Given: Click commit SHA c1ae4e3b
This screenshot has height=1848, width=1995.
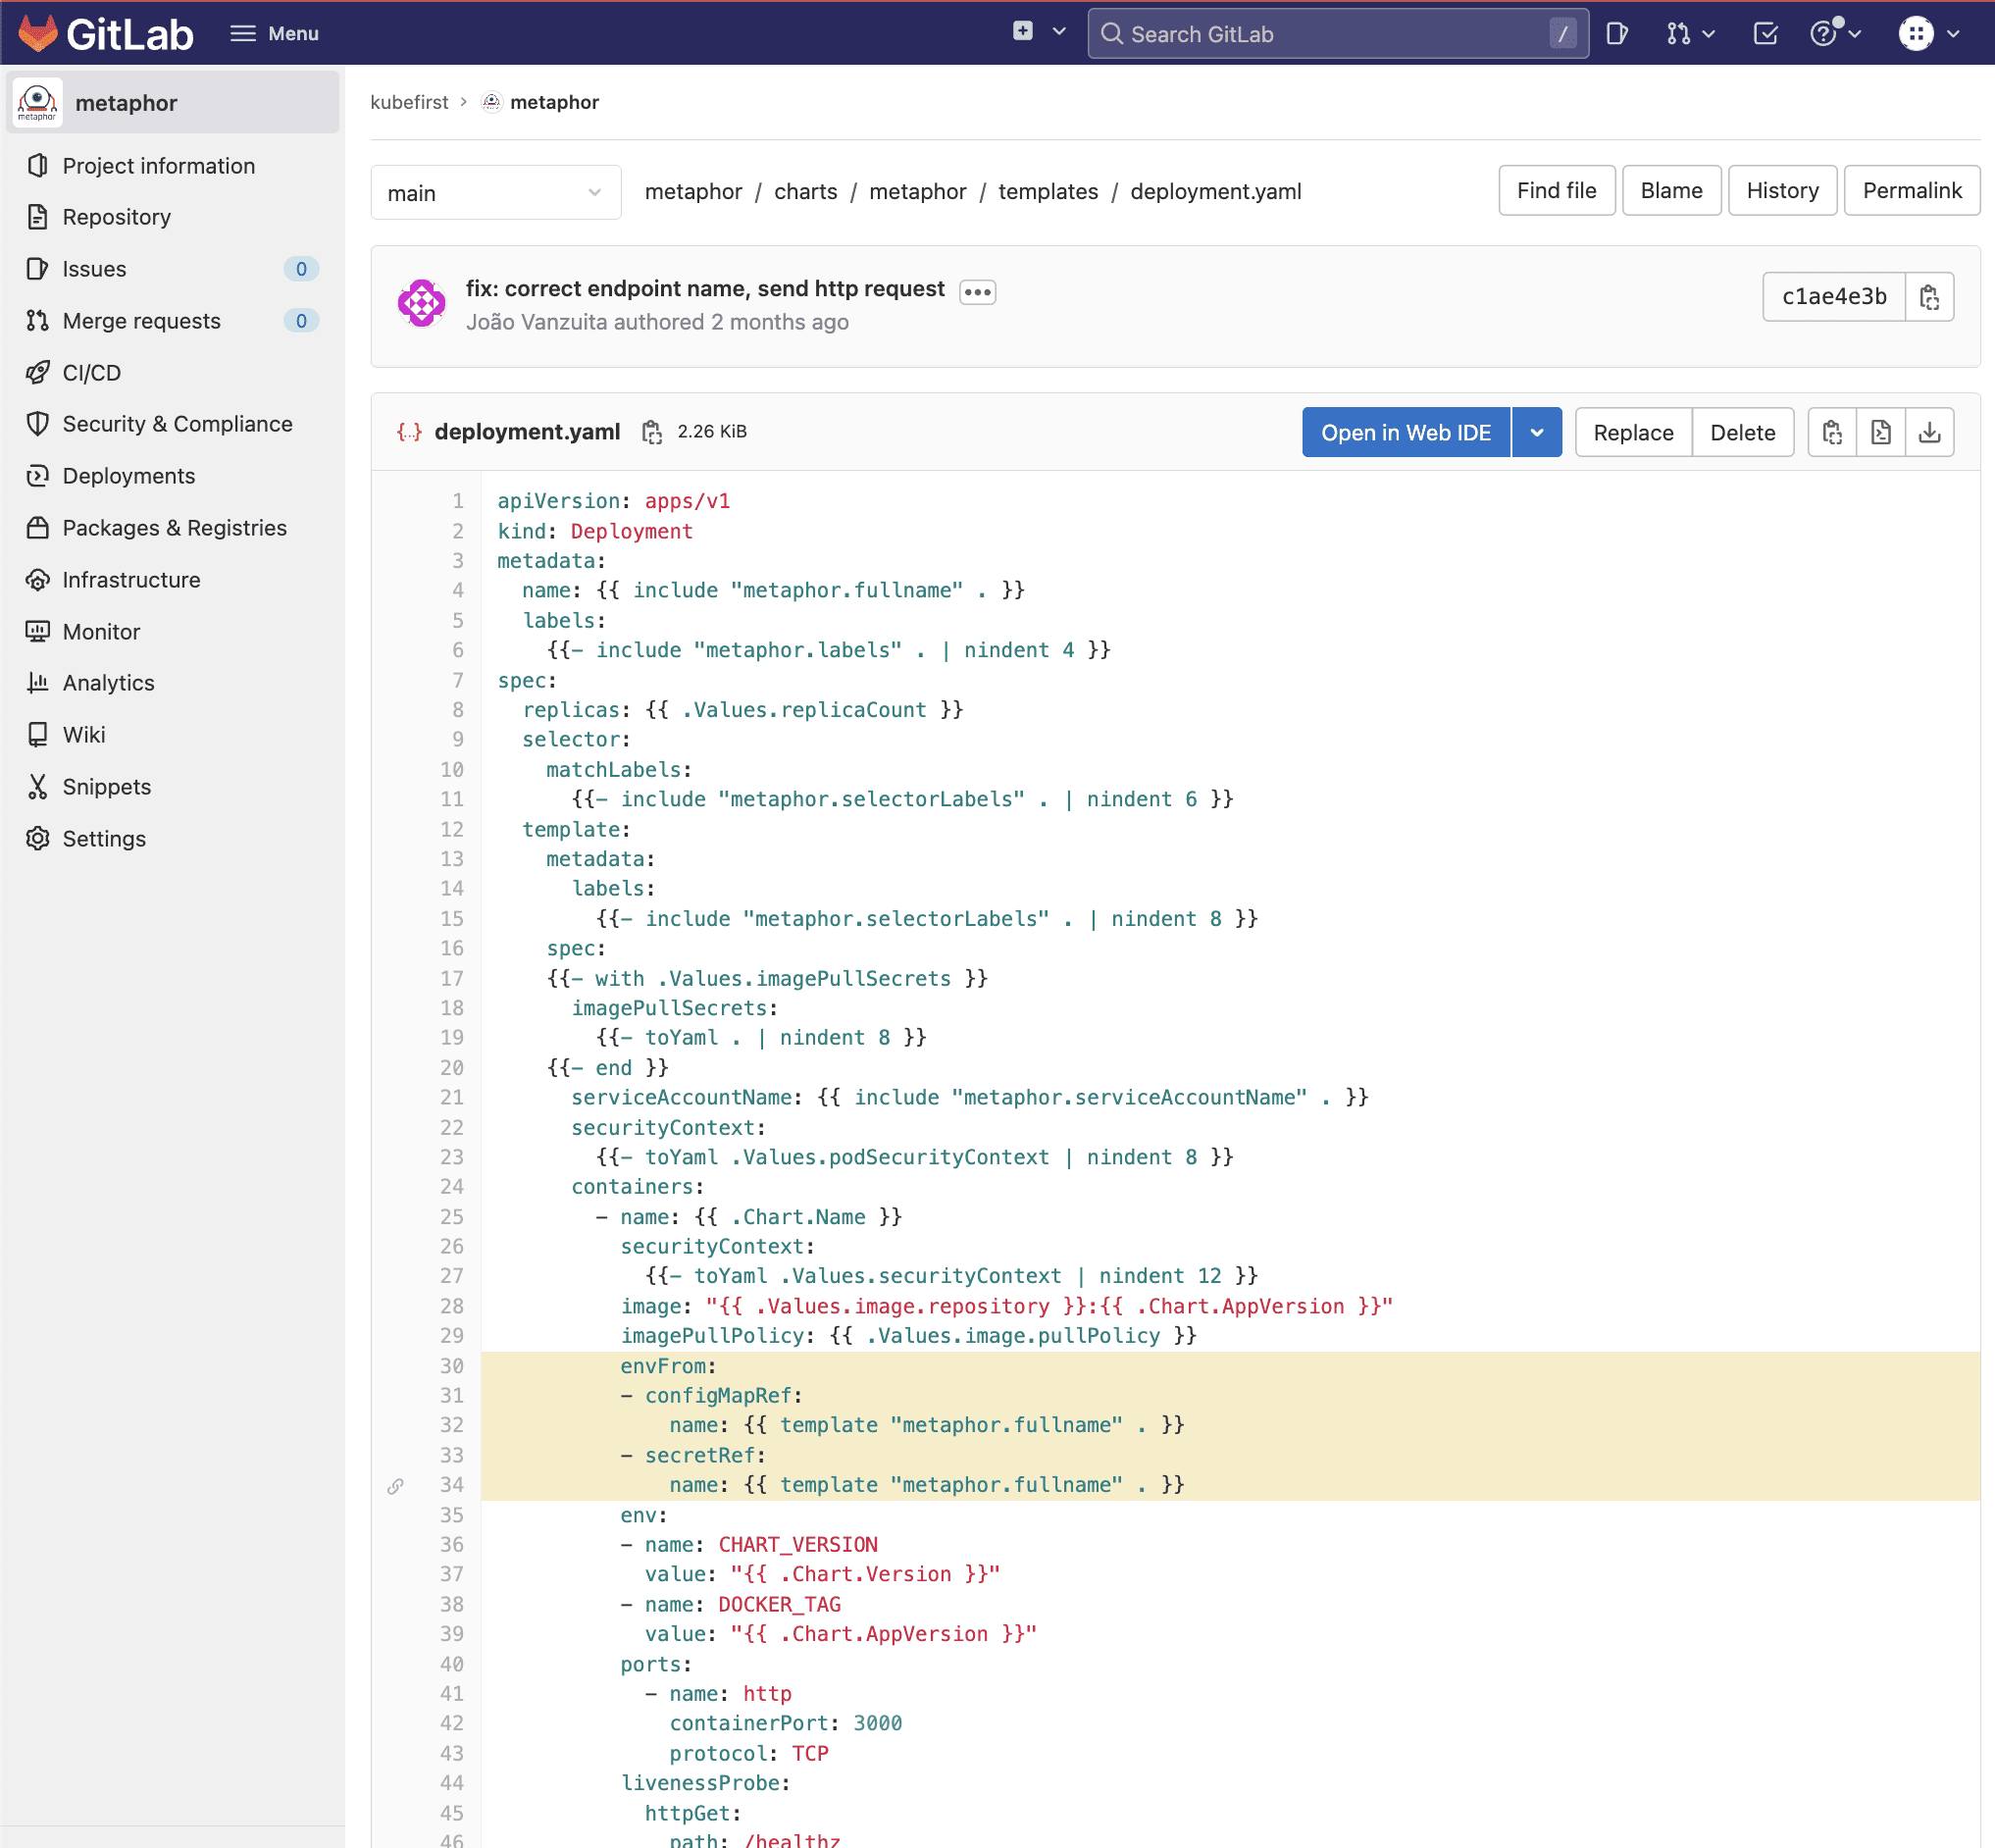Looking at the screenshot, I should [1833, 297].
